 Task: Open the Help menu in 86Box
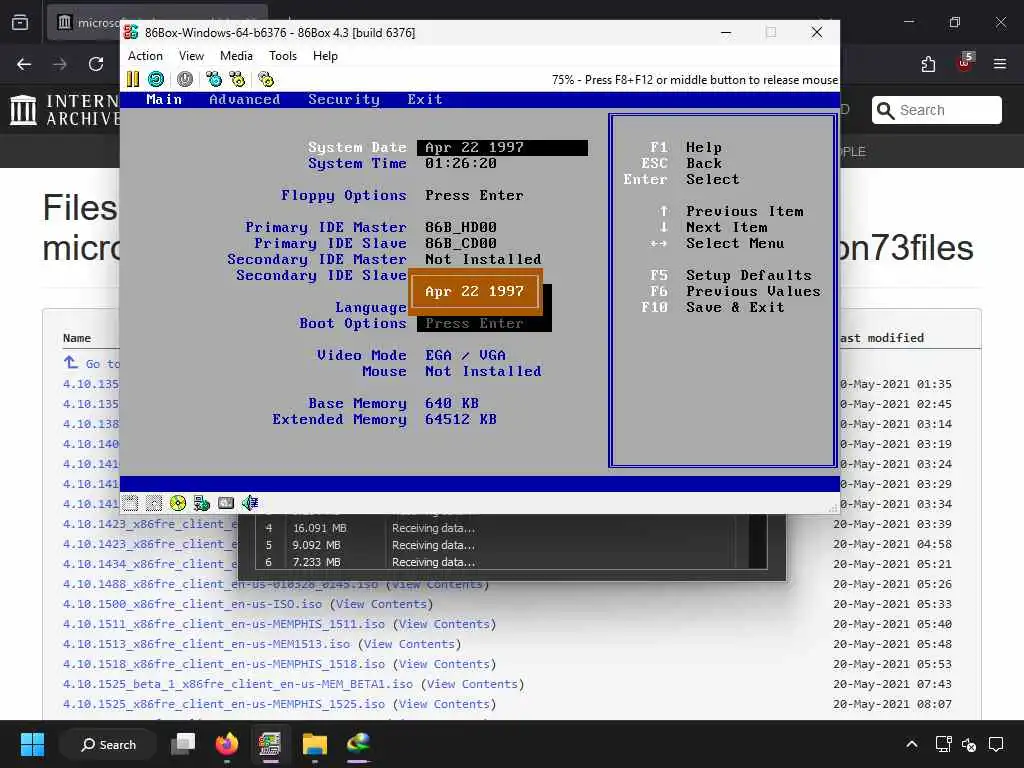[x=325, y=56]
